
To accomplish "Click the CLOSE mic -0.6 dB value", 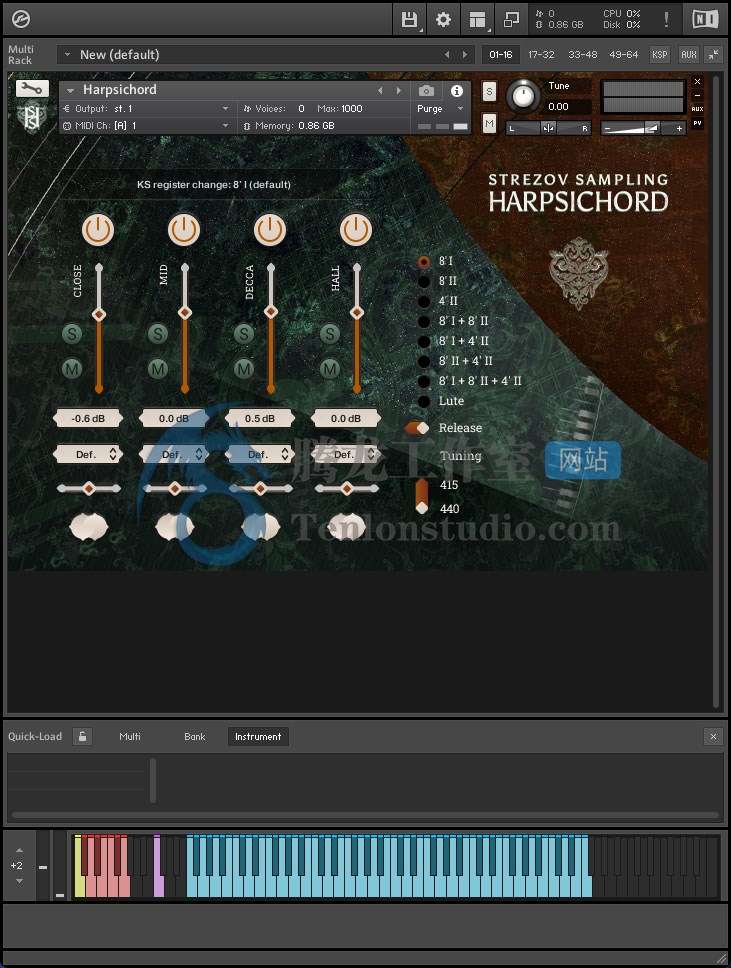I will pyautogui.click(x=88, y=419).
